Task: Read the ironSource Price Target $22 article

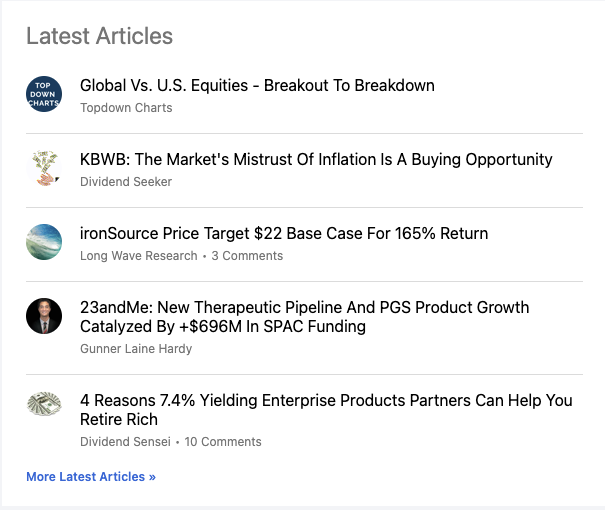Action: click(x=284, y=234)
